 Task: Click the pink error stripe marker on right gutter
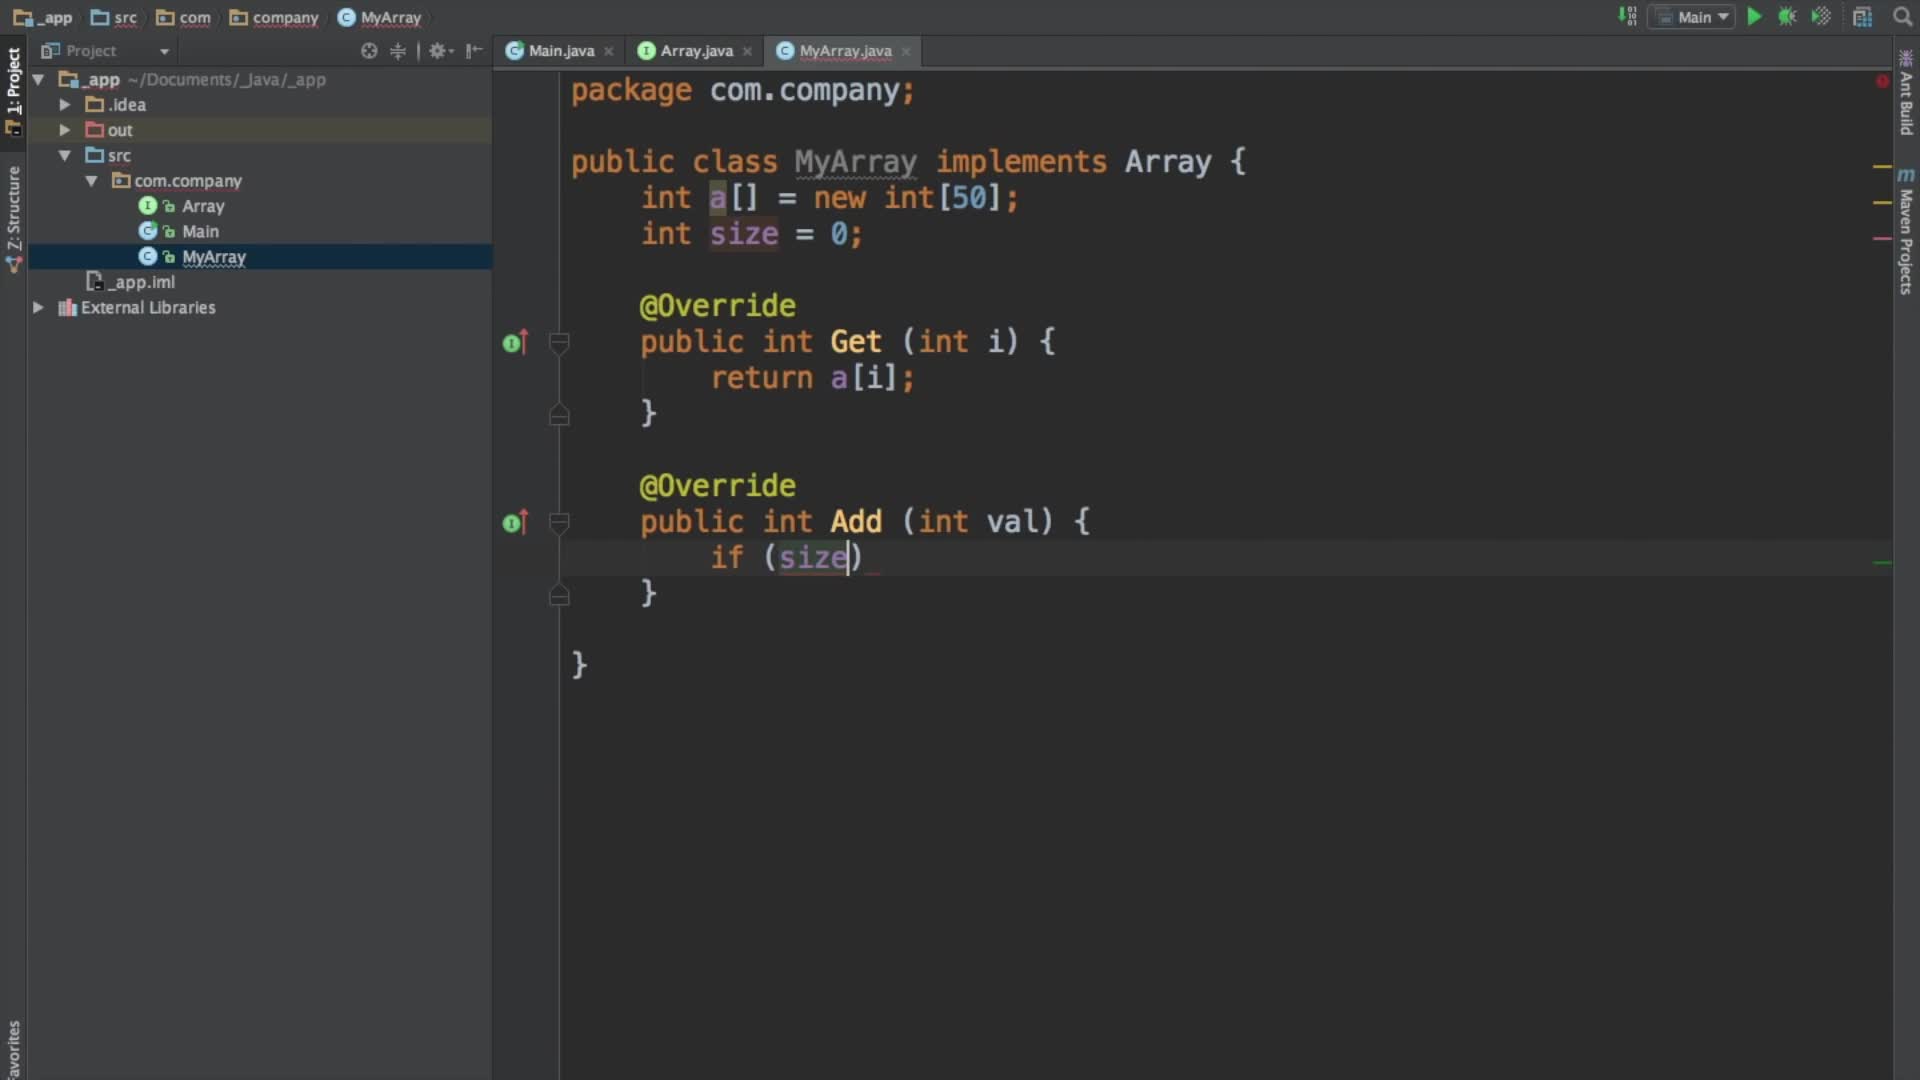click(x=1882, y=238)
